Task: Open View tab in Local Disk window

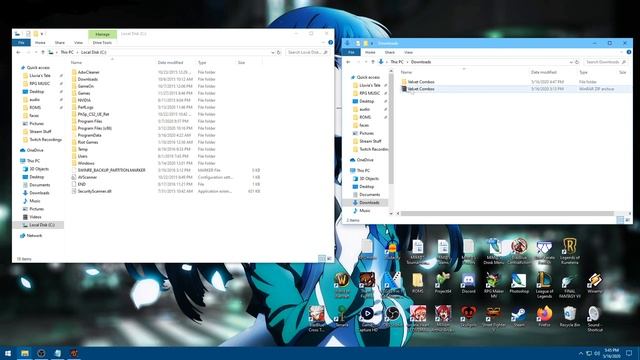Action: click(78, 42)
